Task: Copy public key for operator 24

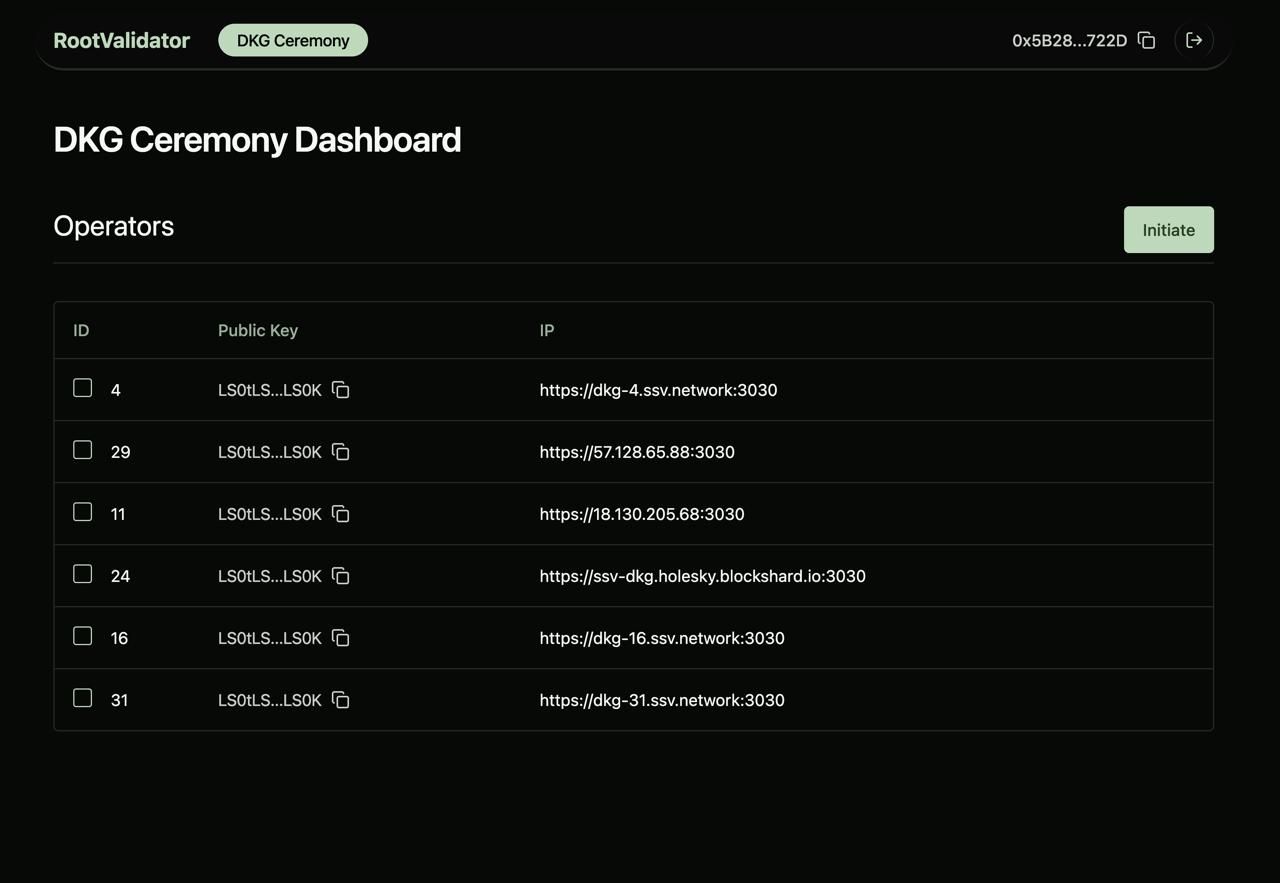Action: coord(341,576)
